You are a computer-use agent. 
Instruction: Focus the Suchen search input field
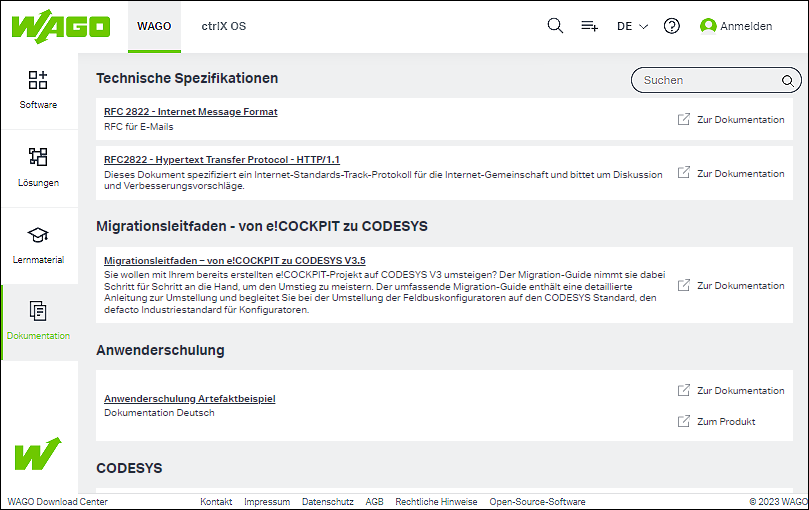click(x=716, y=80)
